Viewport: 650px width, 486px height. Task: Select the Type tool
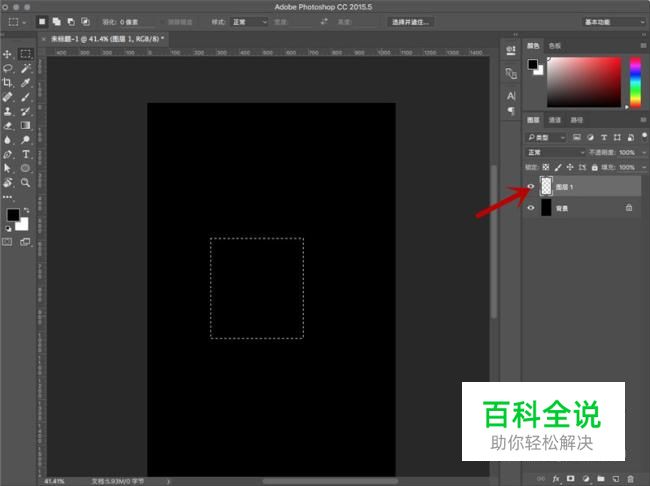pos(25,154)
